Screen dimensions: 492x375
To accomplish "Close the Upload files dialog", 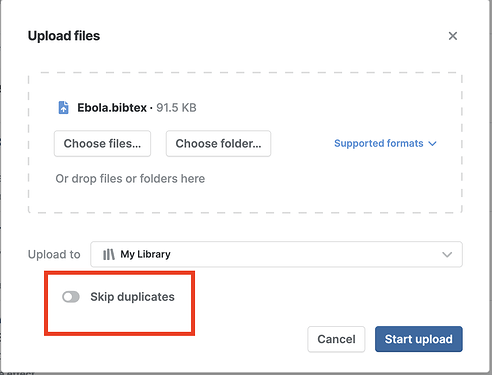I will (x=453, y=36).
